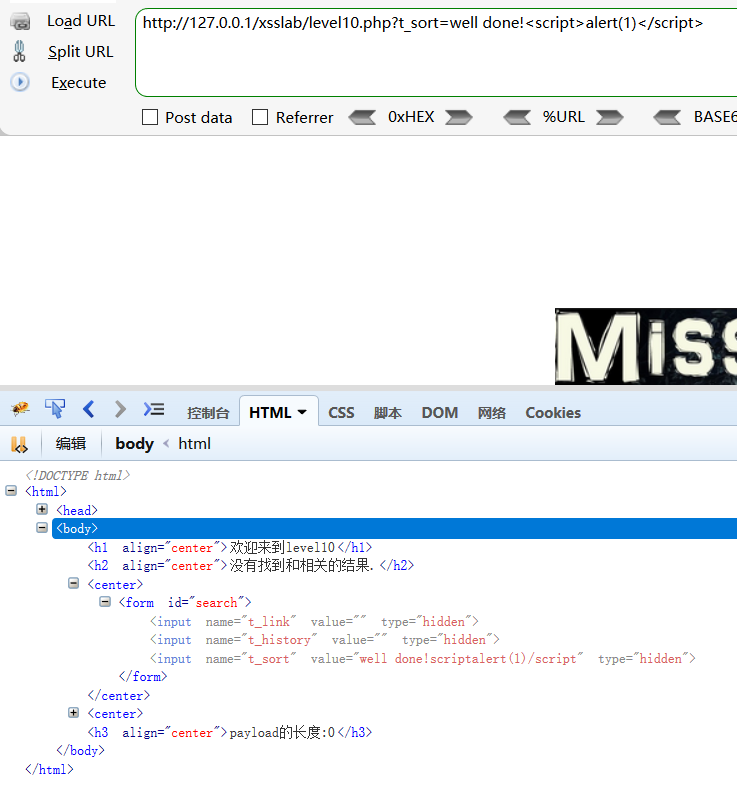Click the Load URL label
The height and width of the screenshot is (801, 737).
(x=81, y=21)
